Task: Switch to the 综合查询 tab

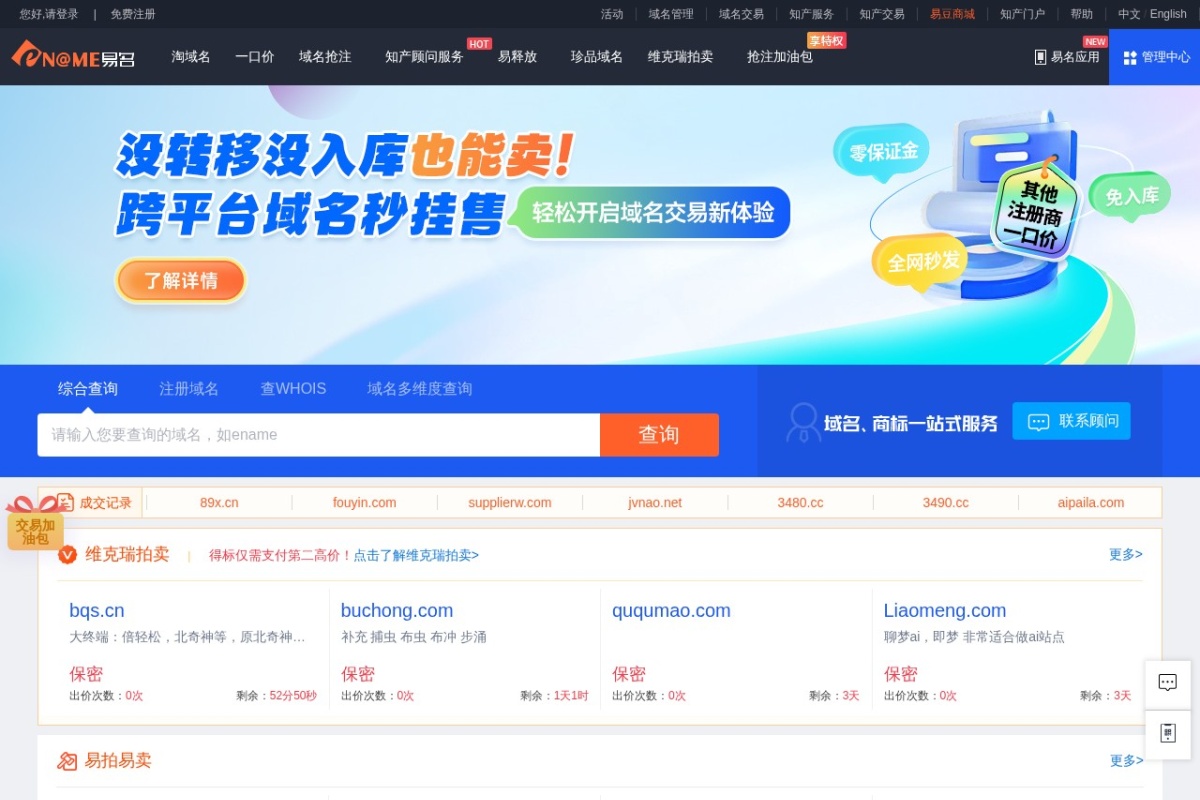Action: pyautogui.click(x=88, y=389)
